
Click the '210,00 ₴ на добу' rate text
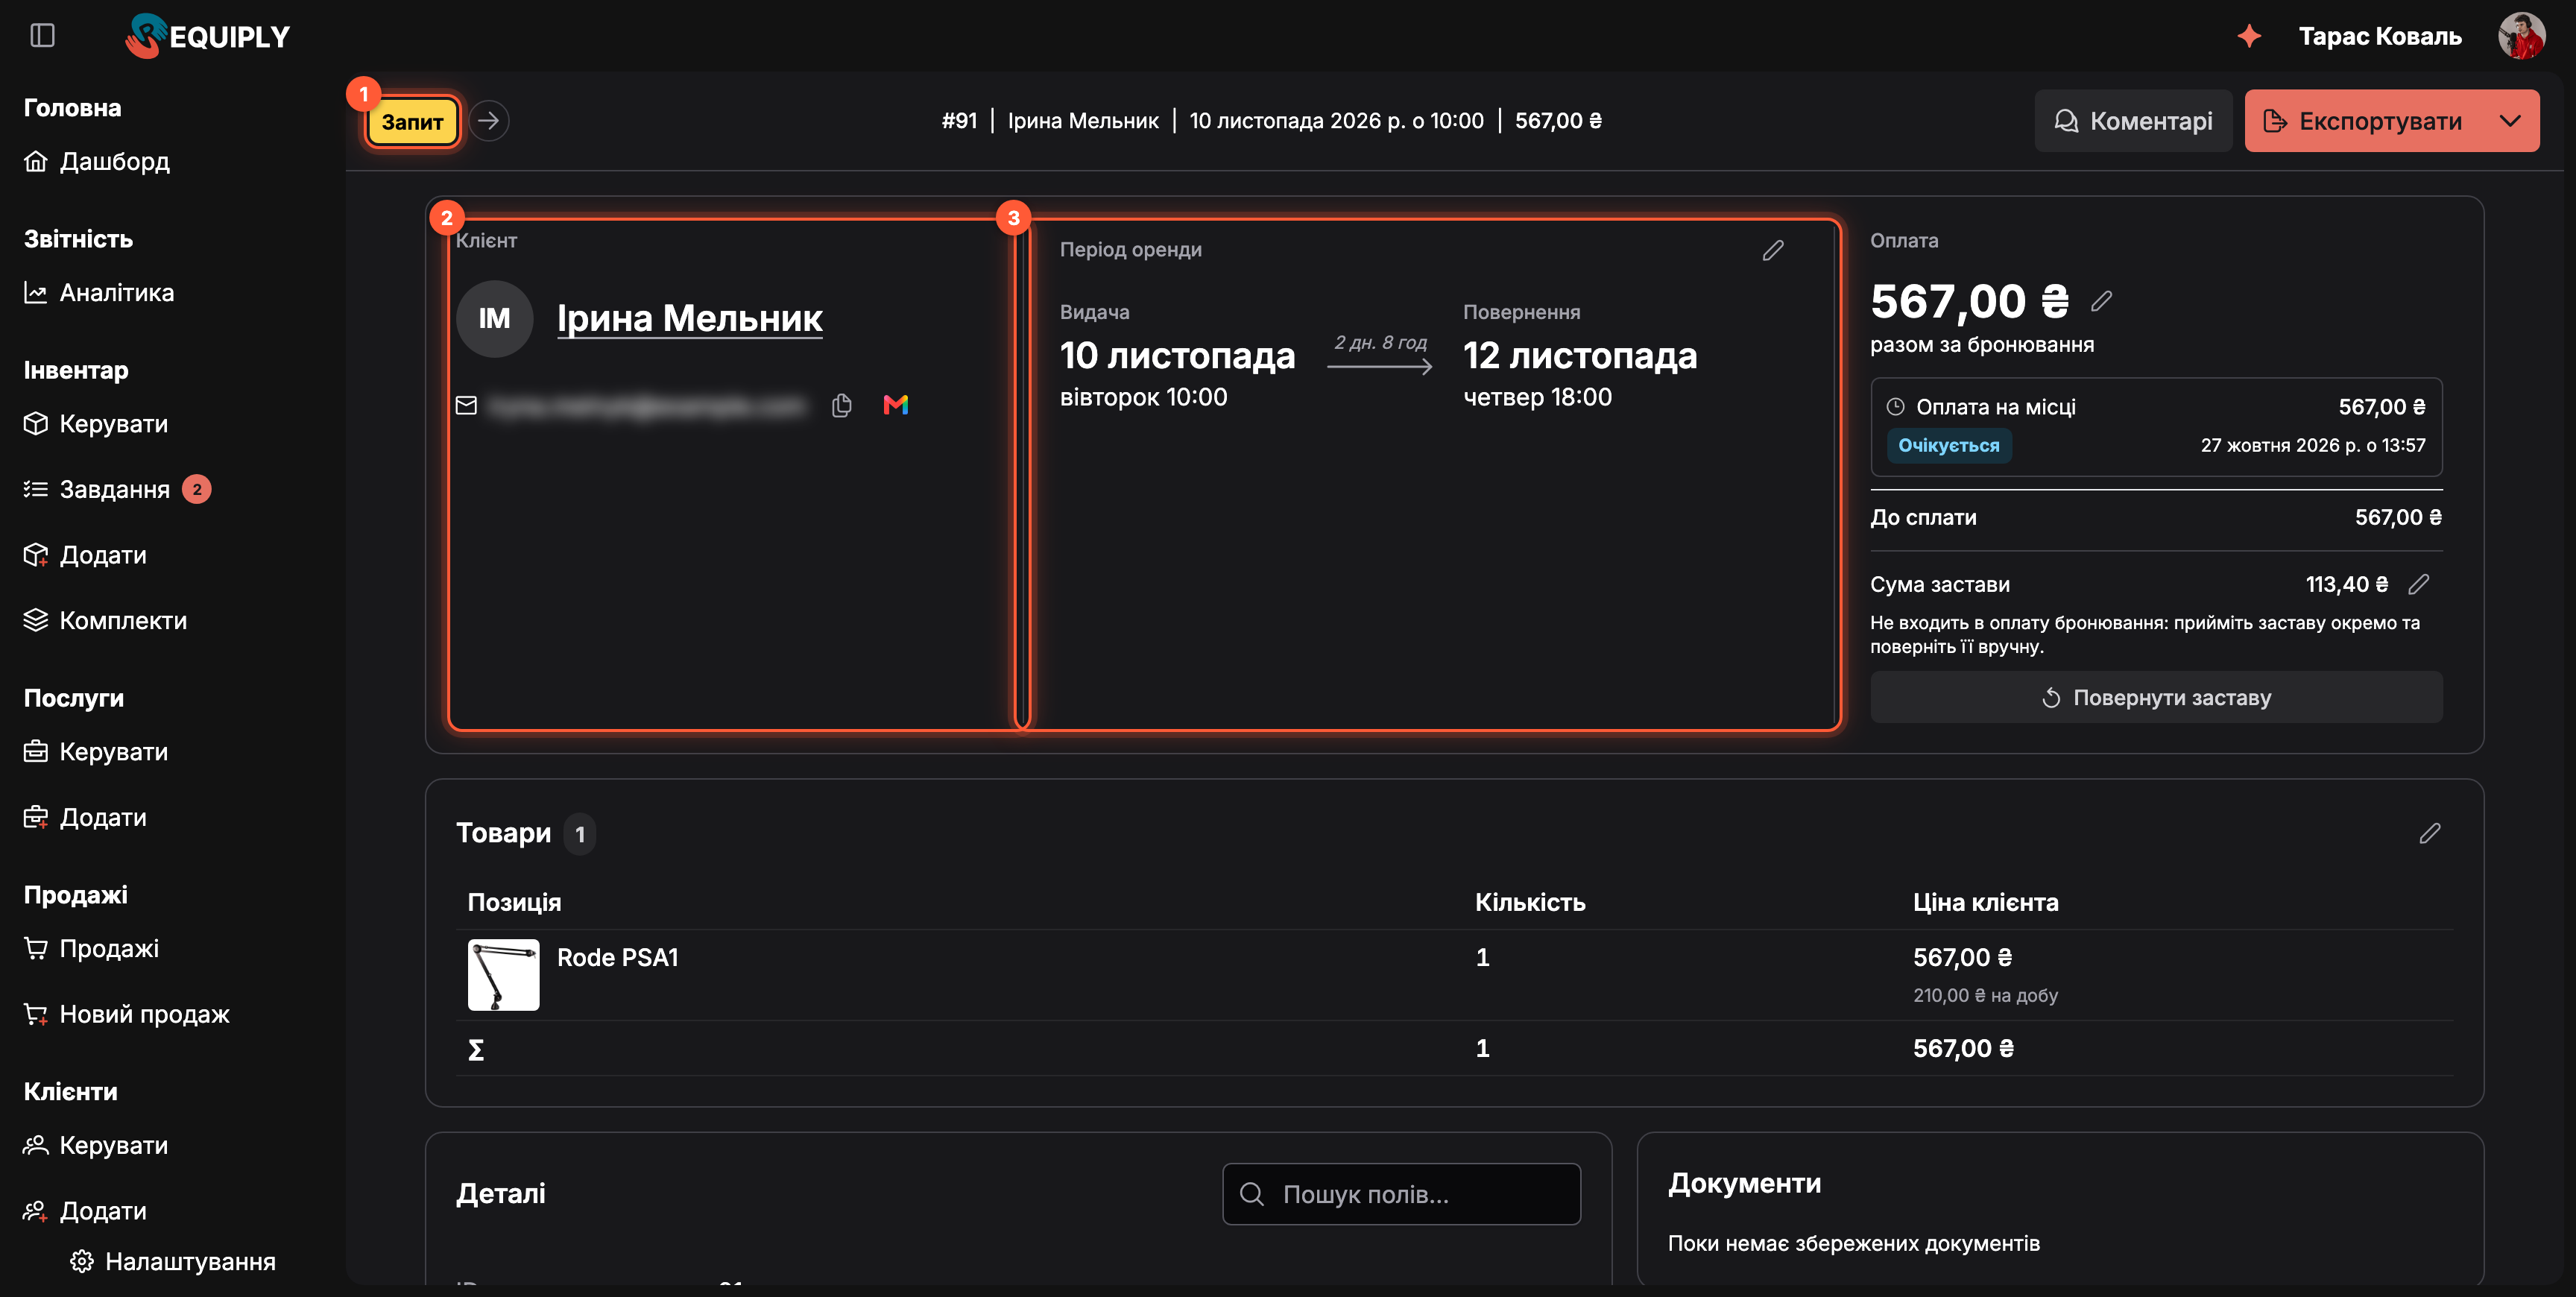1985,996
